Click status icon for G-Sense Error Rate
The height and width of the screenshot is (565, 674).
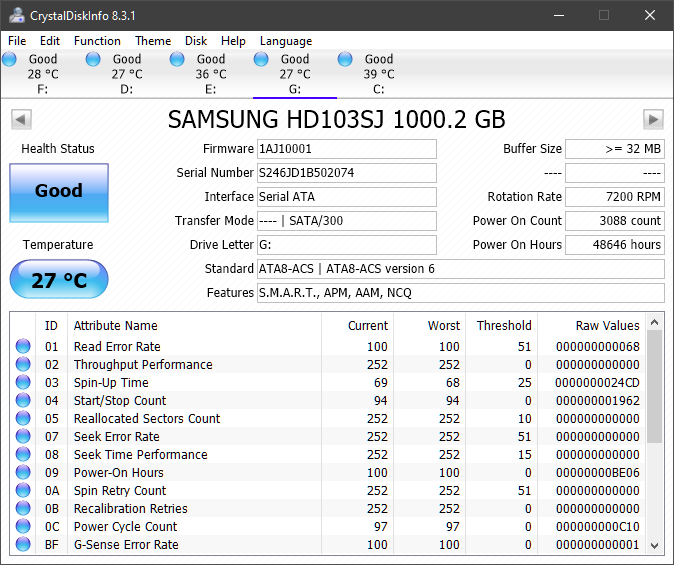pyautogui.click(x=23, y=544)
